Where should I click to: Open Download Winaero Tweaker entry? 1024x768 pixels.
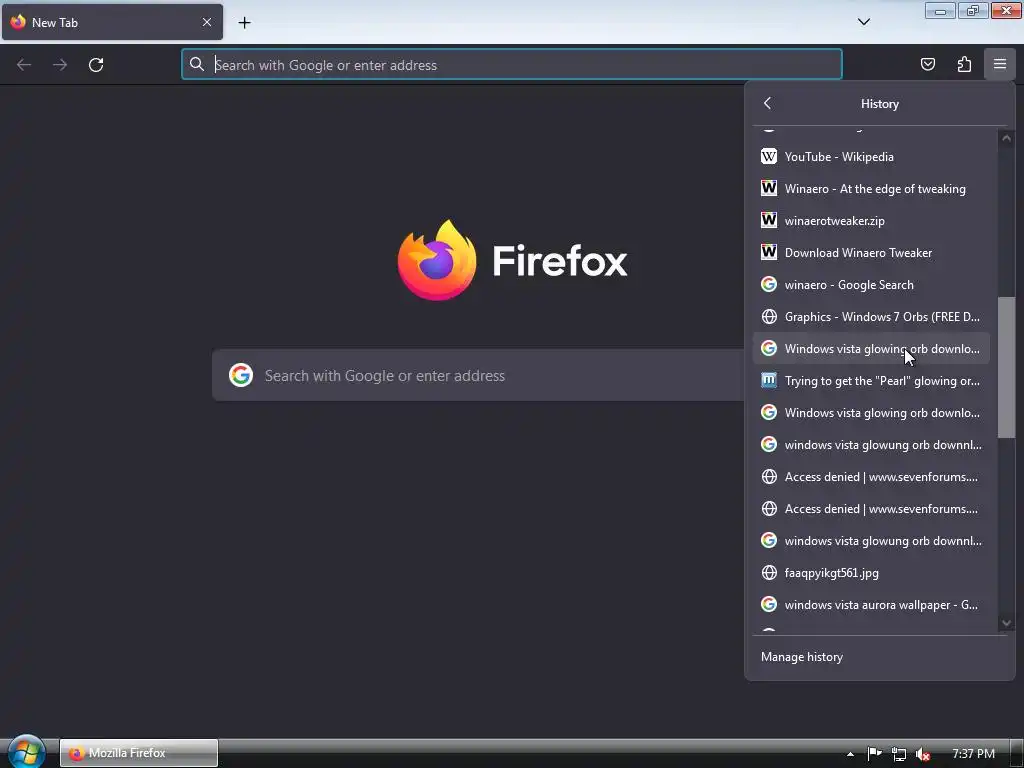871,253
